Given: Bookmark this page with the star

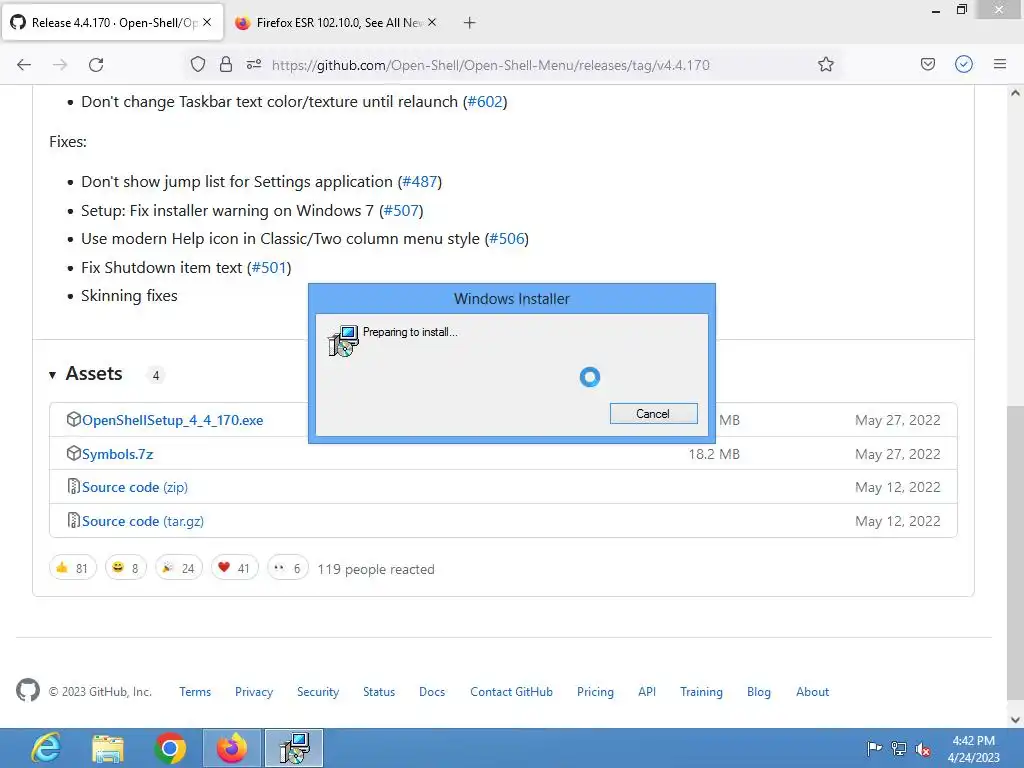Looking at the screenshot, I should click(825, 64).
